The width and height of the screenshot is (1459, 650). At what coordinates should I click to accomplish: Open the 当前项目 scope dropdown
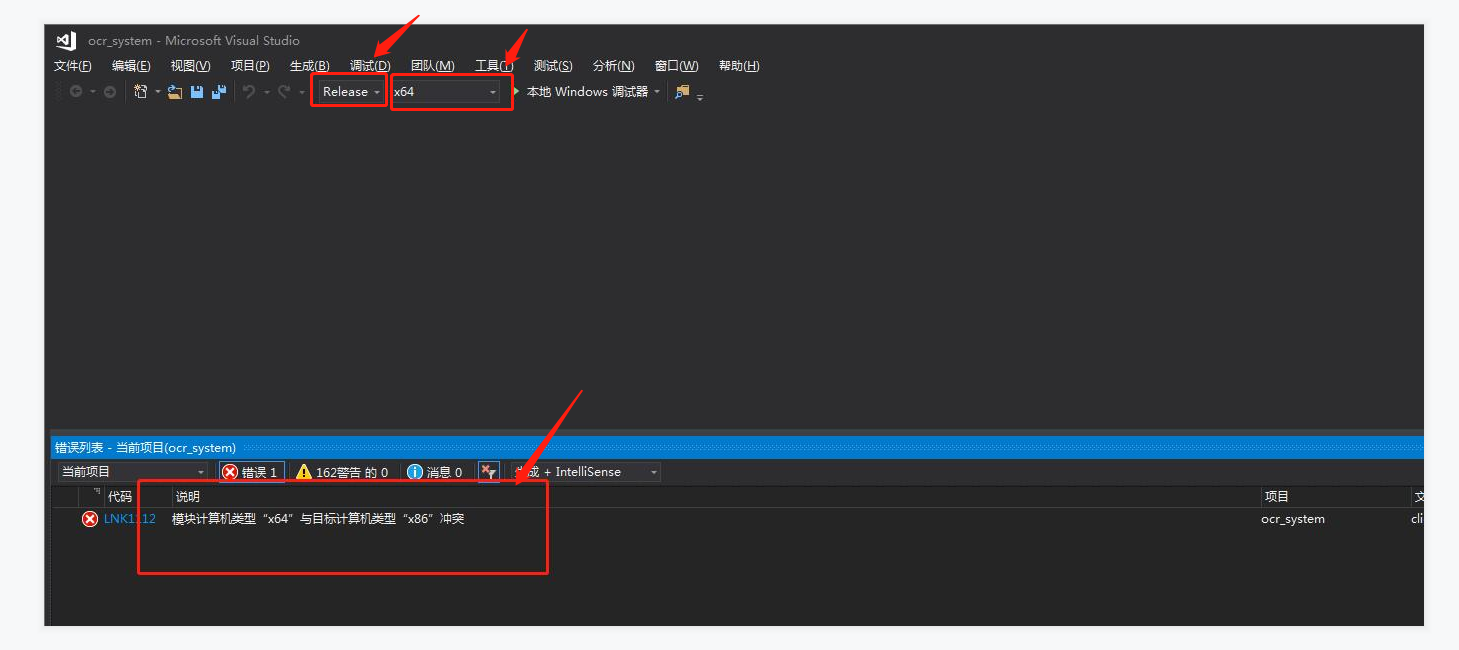[133, 472]
